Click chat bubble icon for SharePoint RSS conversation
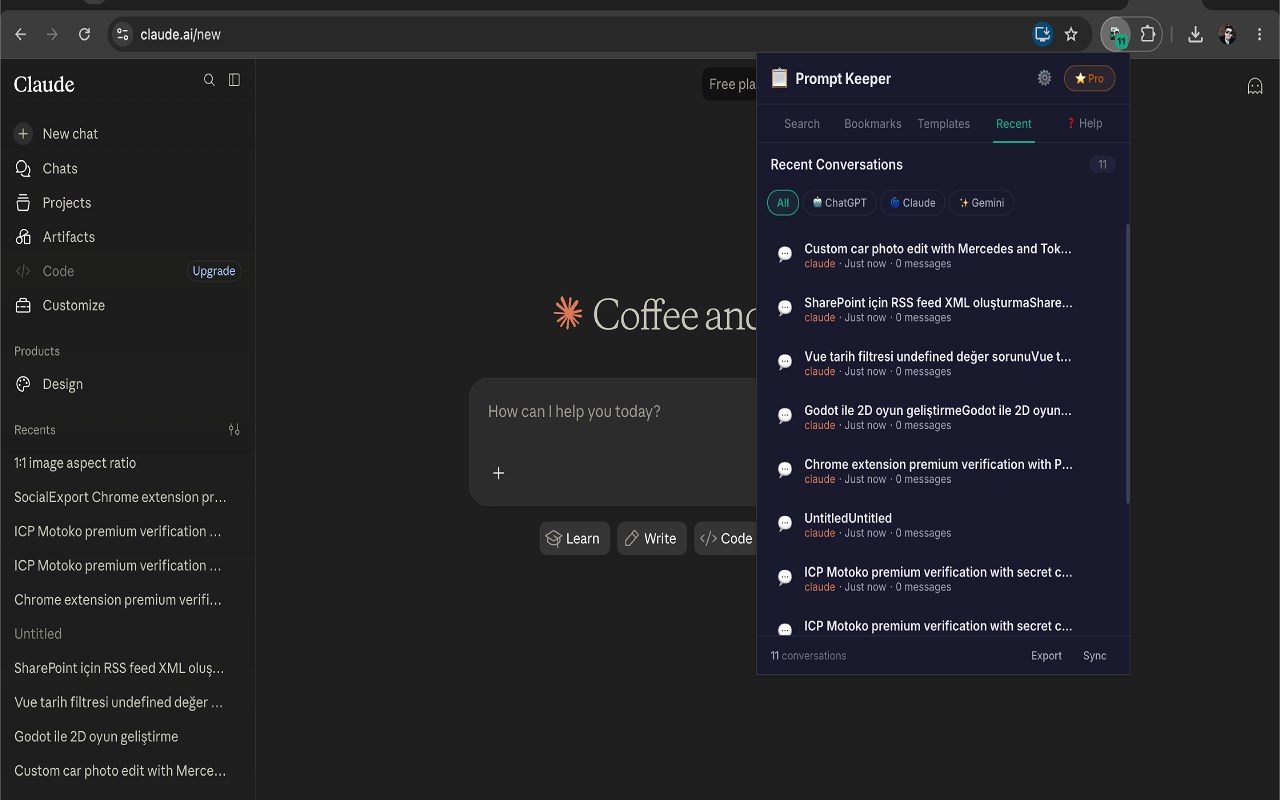 tap(785, 309)
